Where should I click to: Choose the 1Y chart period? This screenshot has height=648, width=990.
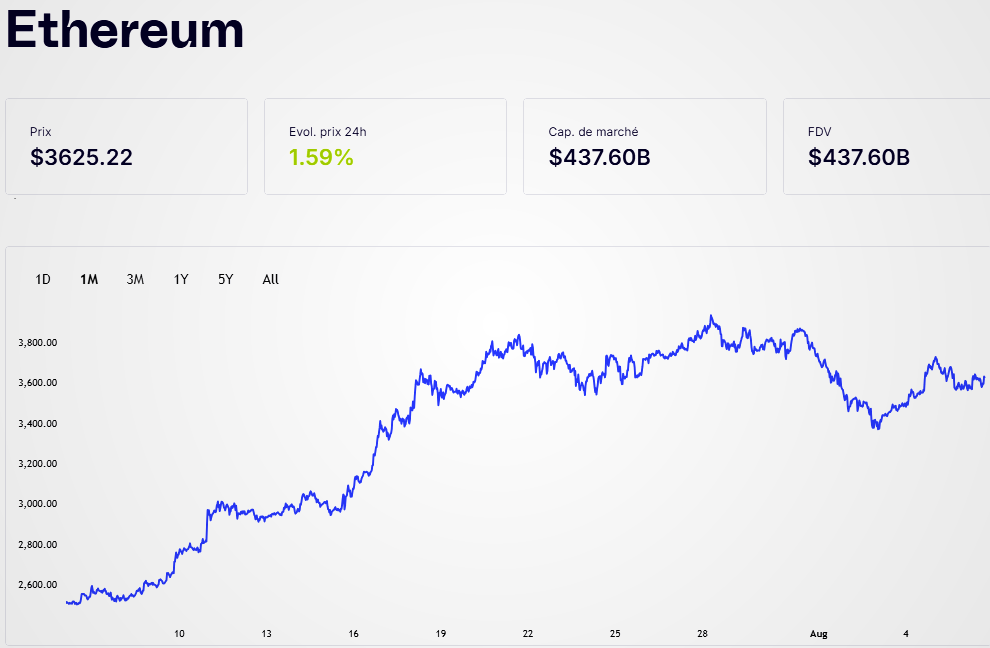(181, 279)
